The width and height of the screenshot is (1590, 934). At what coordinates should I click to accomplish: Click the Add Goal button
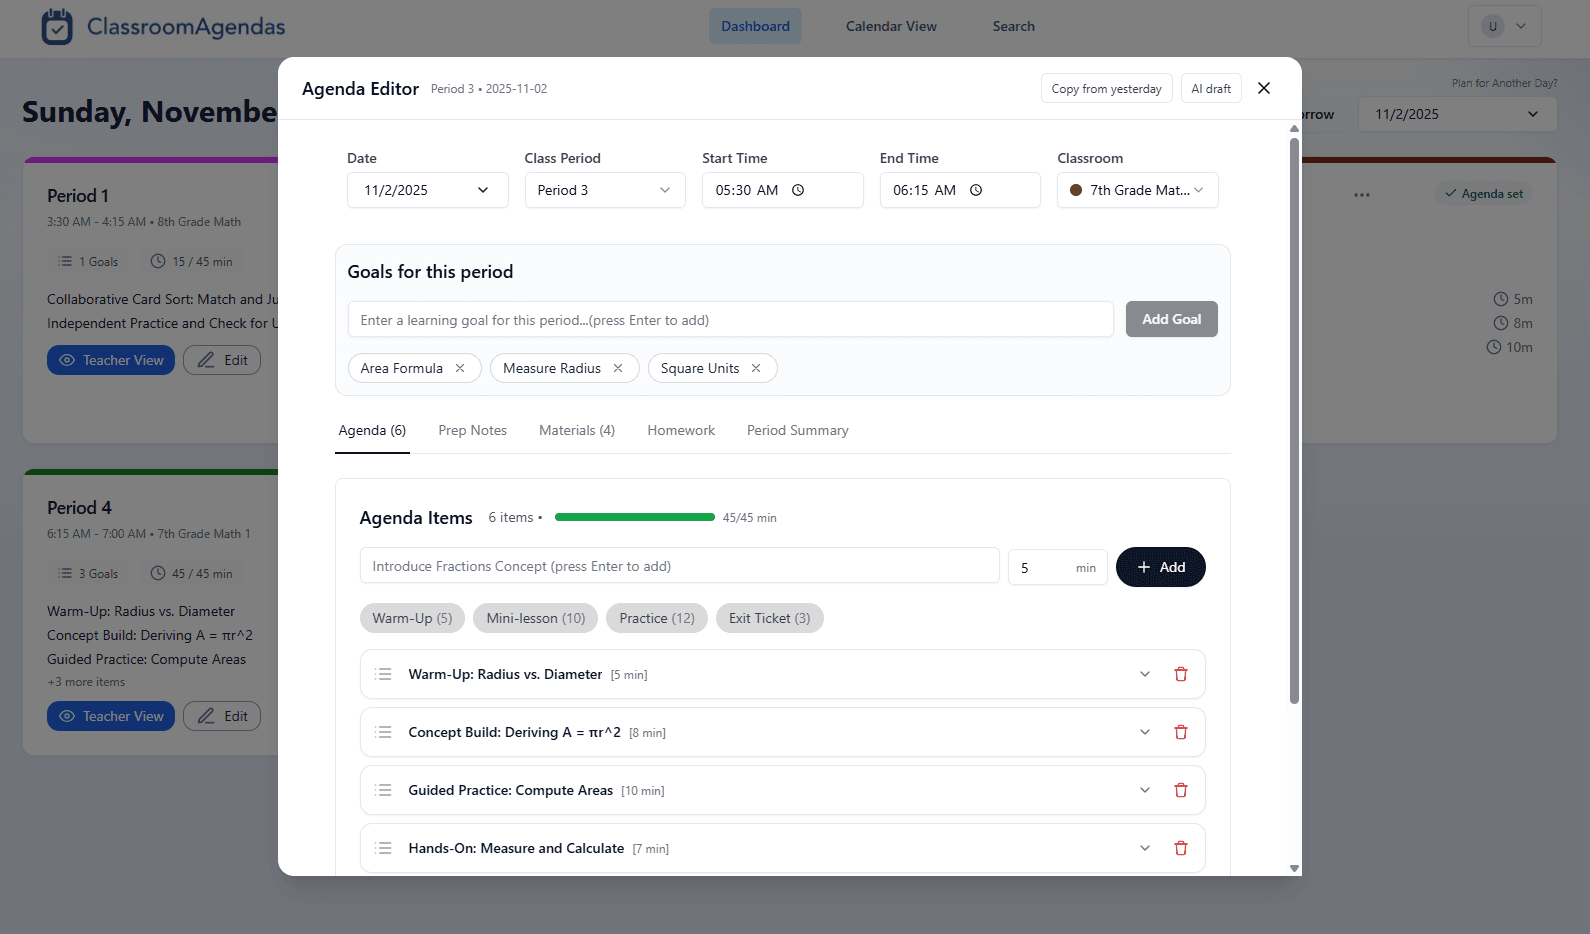tap(1171, 319)
